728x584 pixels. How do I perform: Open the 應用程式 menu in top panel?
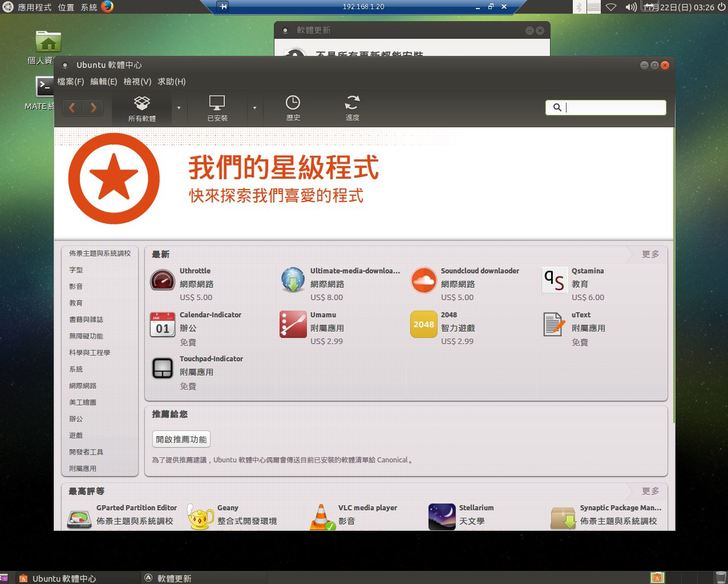[34, 7]
